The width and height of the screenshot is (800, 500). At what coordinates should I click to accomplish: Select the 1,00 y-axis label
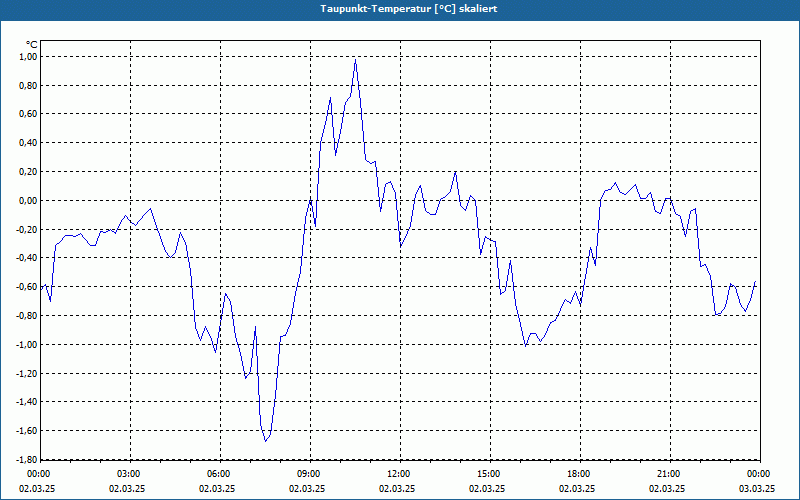[29, 57]
